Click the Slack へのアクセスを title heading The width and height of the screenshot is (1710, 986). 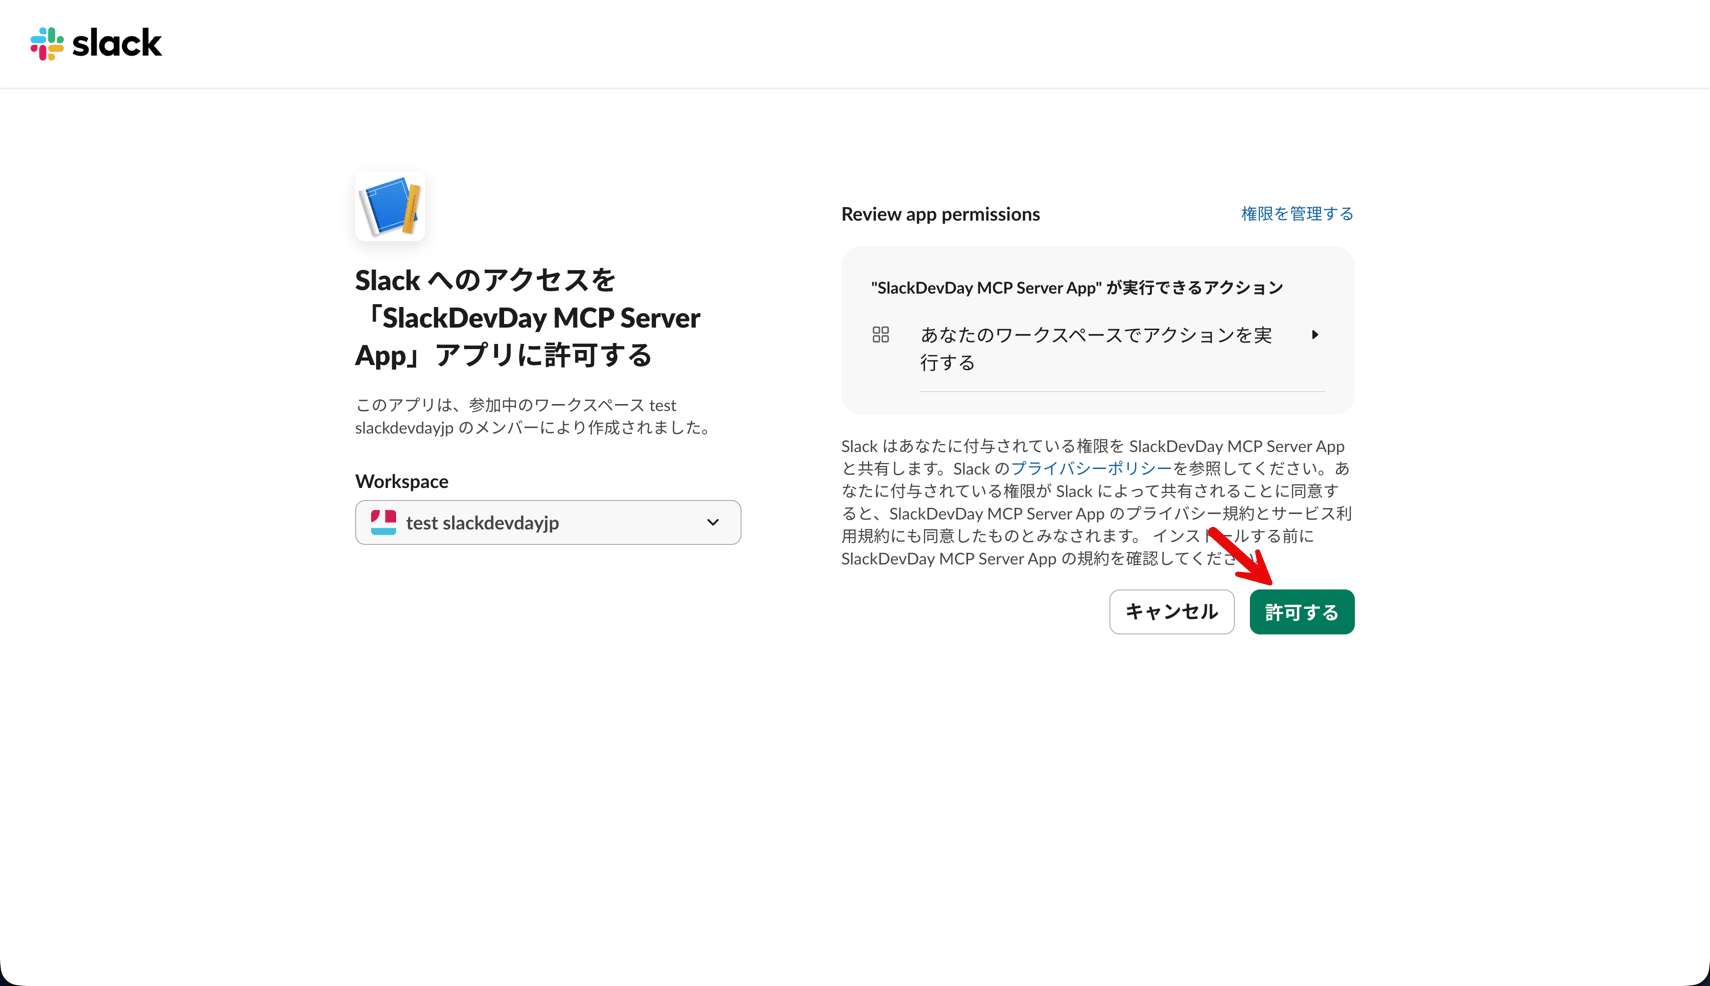point(528,317)
